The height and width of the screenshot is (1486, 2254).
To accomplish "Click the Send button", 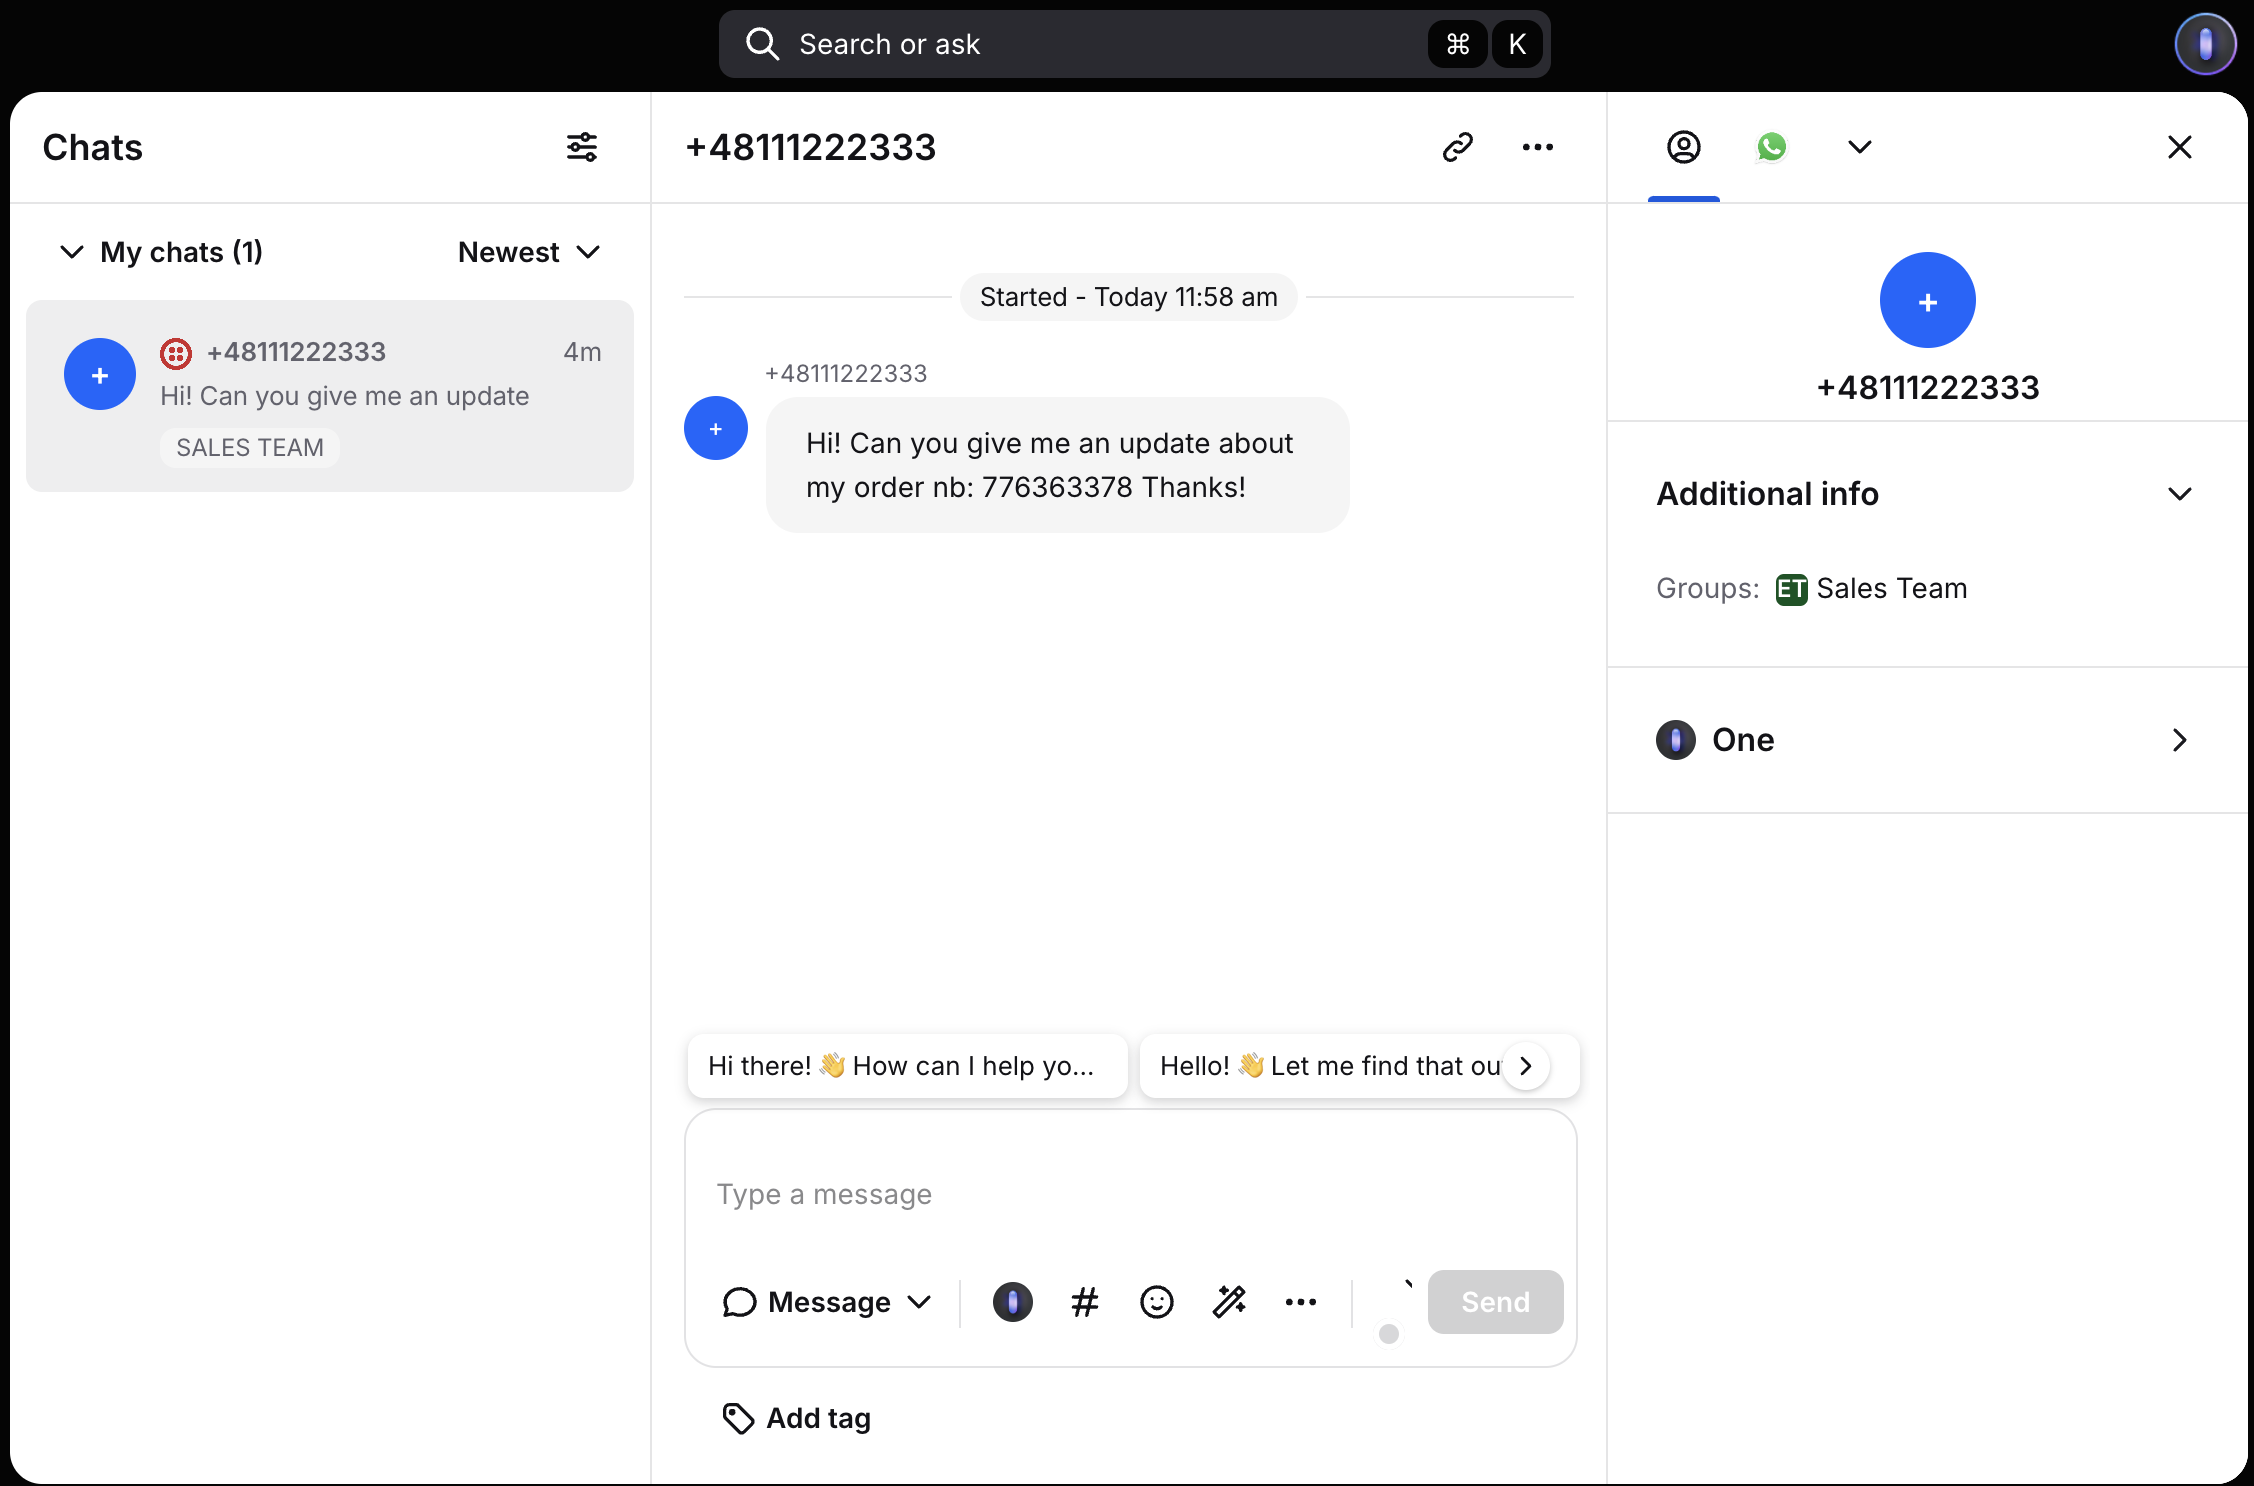I will click(x=1494, y=1302).
